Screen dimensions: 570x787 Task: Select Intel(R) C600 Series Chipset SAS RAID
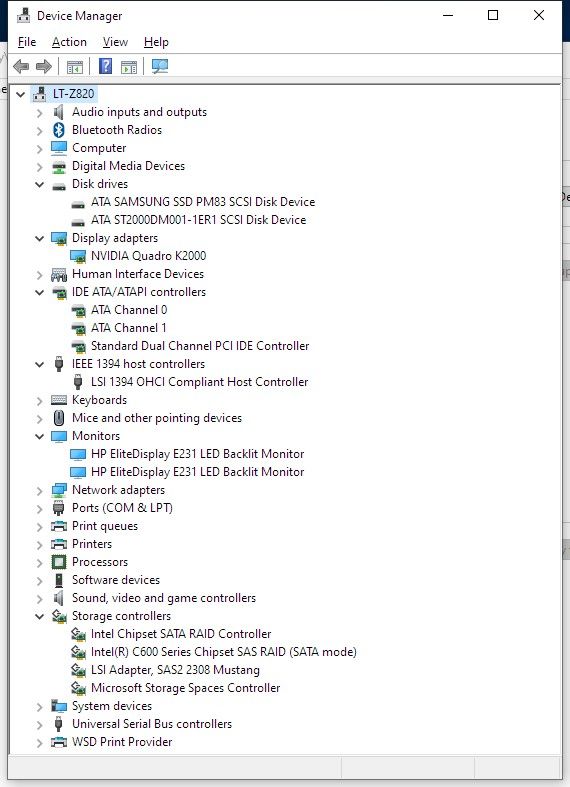coord(224,652)
